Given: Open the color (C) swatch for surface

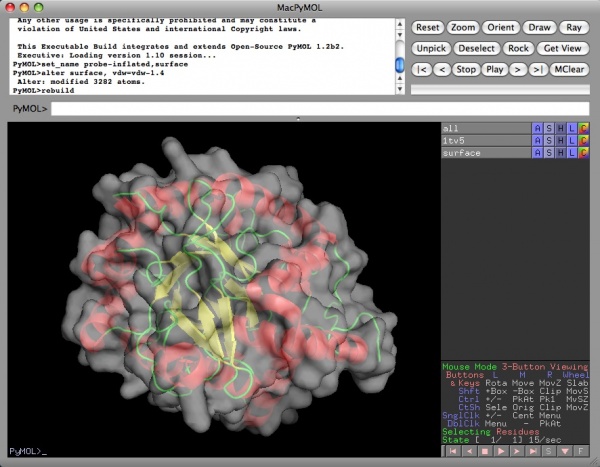Looking at the screenshot, I should tap(584, 153).
